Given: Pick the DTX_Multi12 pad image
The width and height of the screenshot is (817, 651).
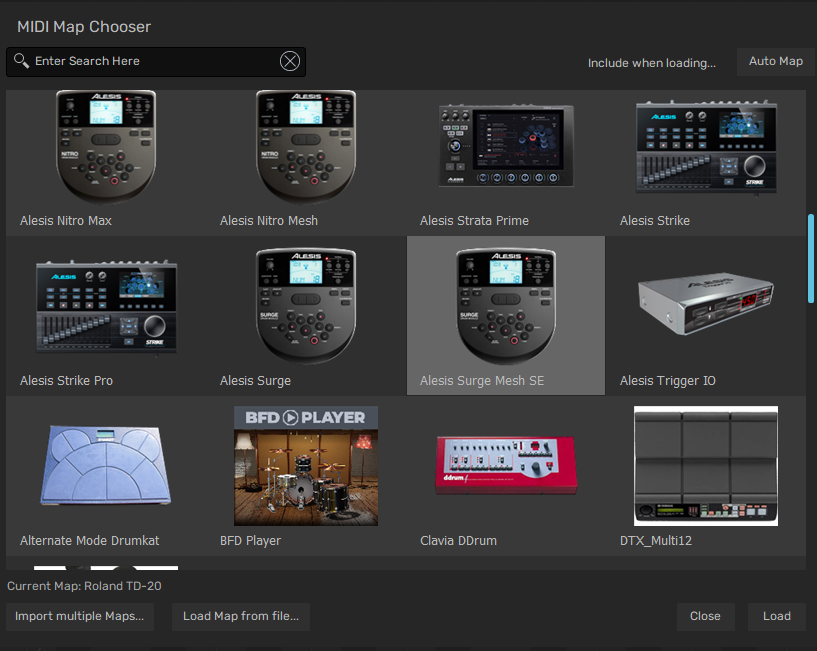Looking at the screenshot, I should [x=706, y=466].
